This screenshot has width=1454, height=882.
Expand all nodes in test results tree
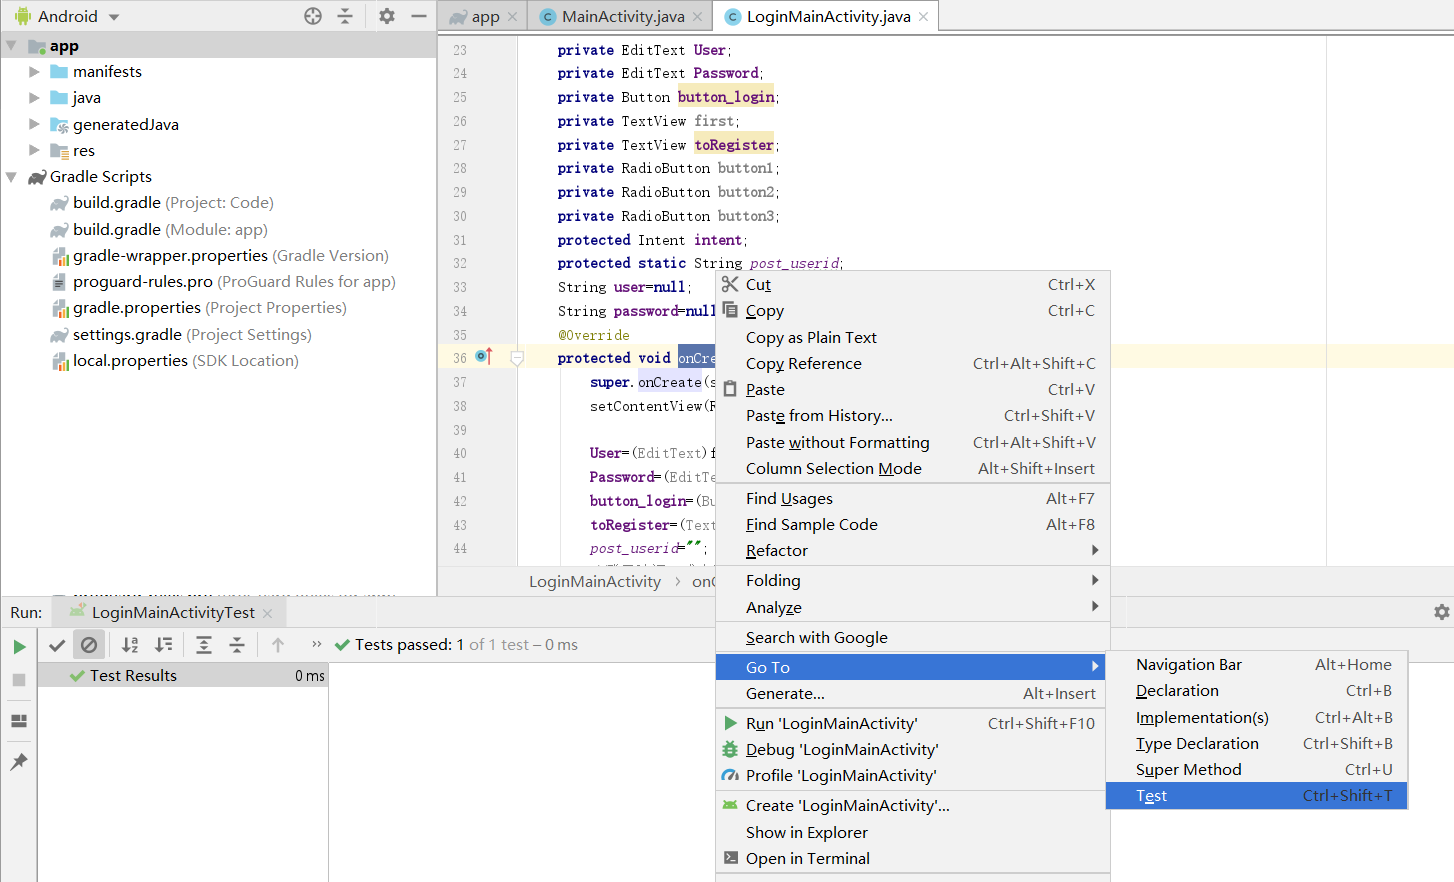pos(203,644)
